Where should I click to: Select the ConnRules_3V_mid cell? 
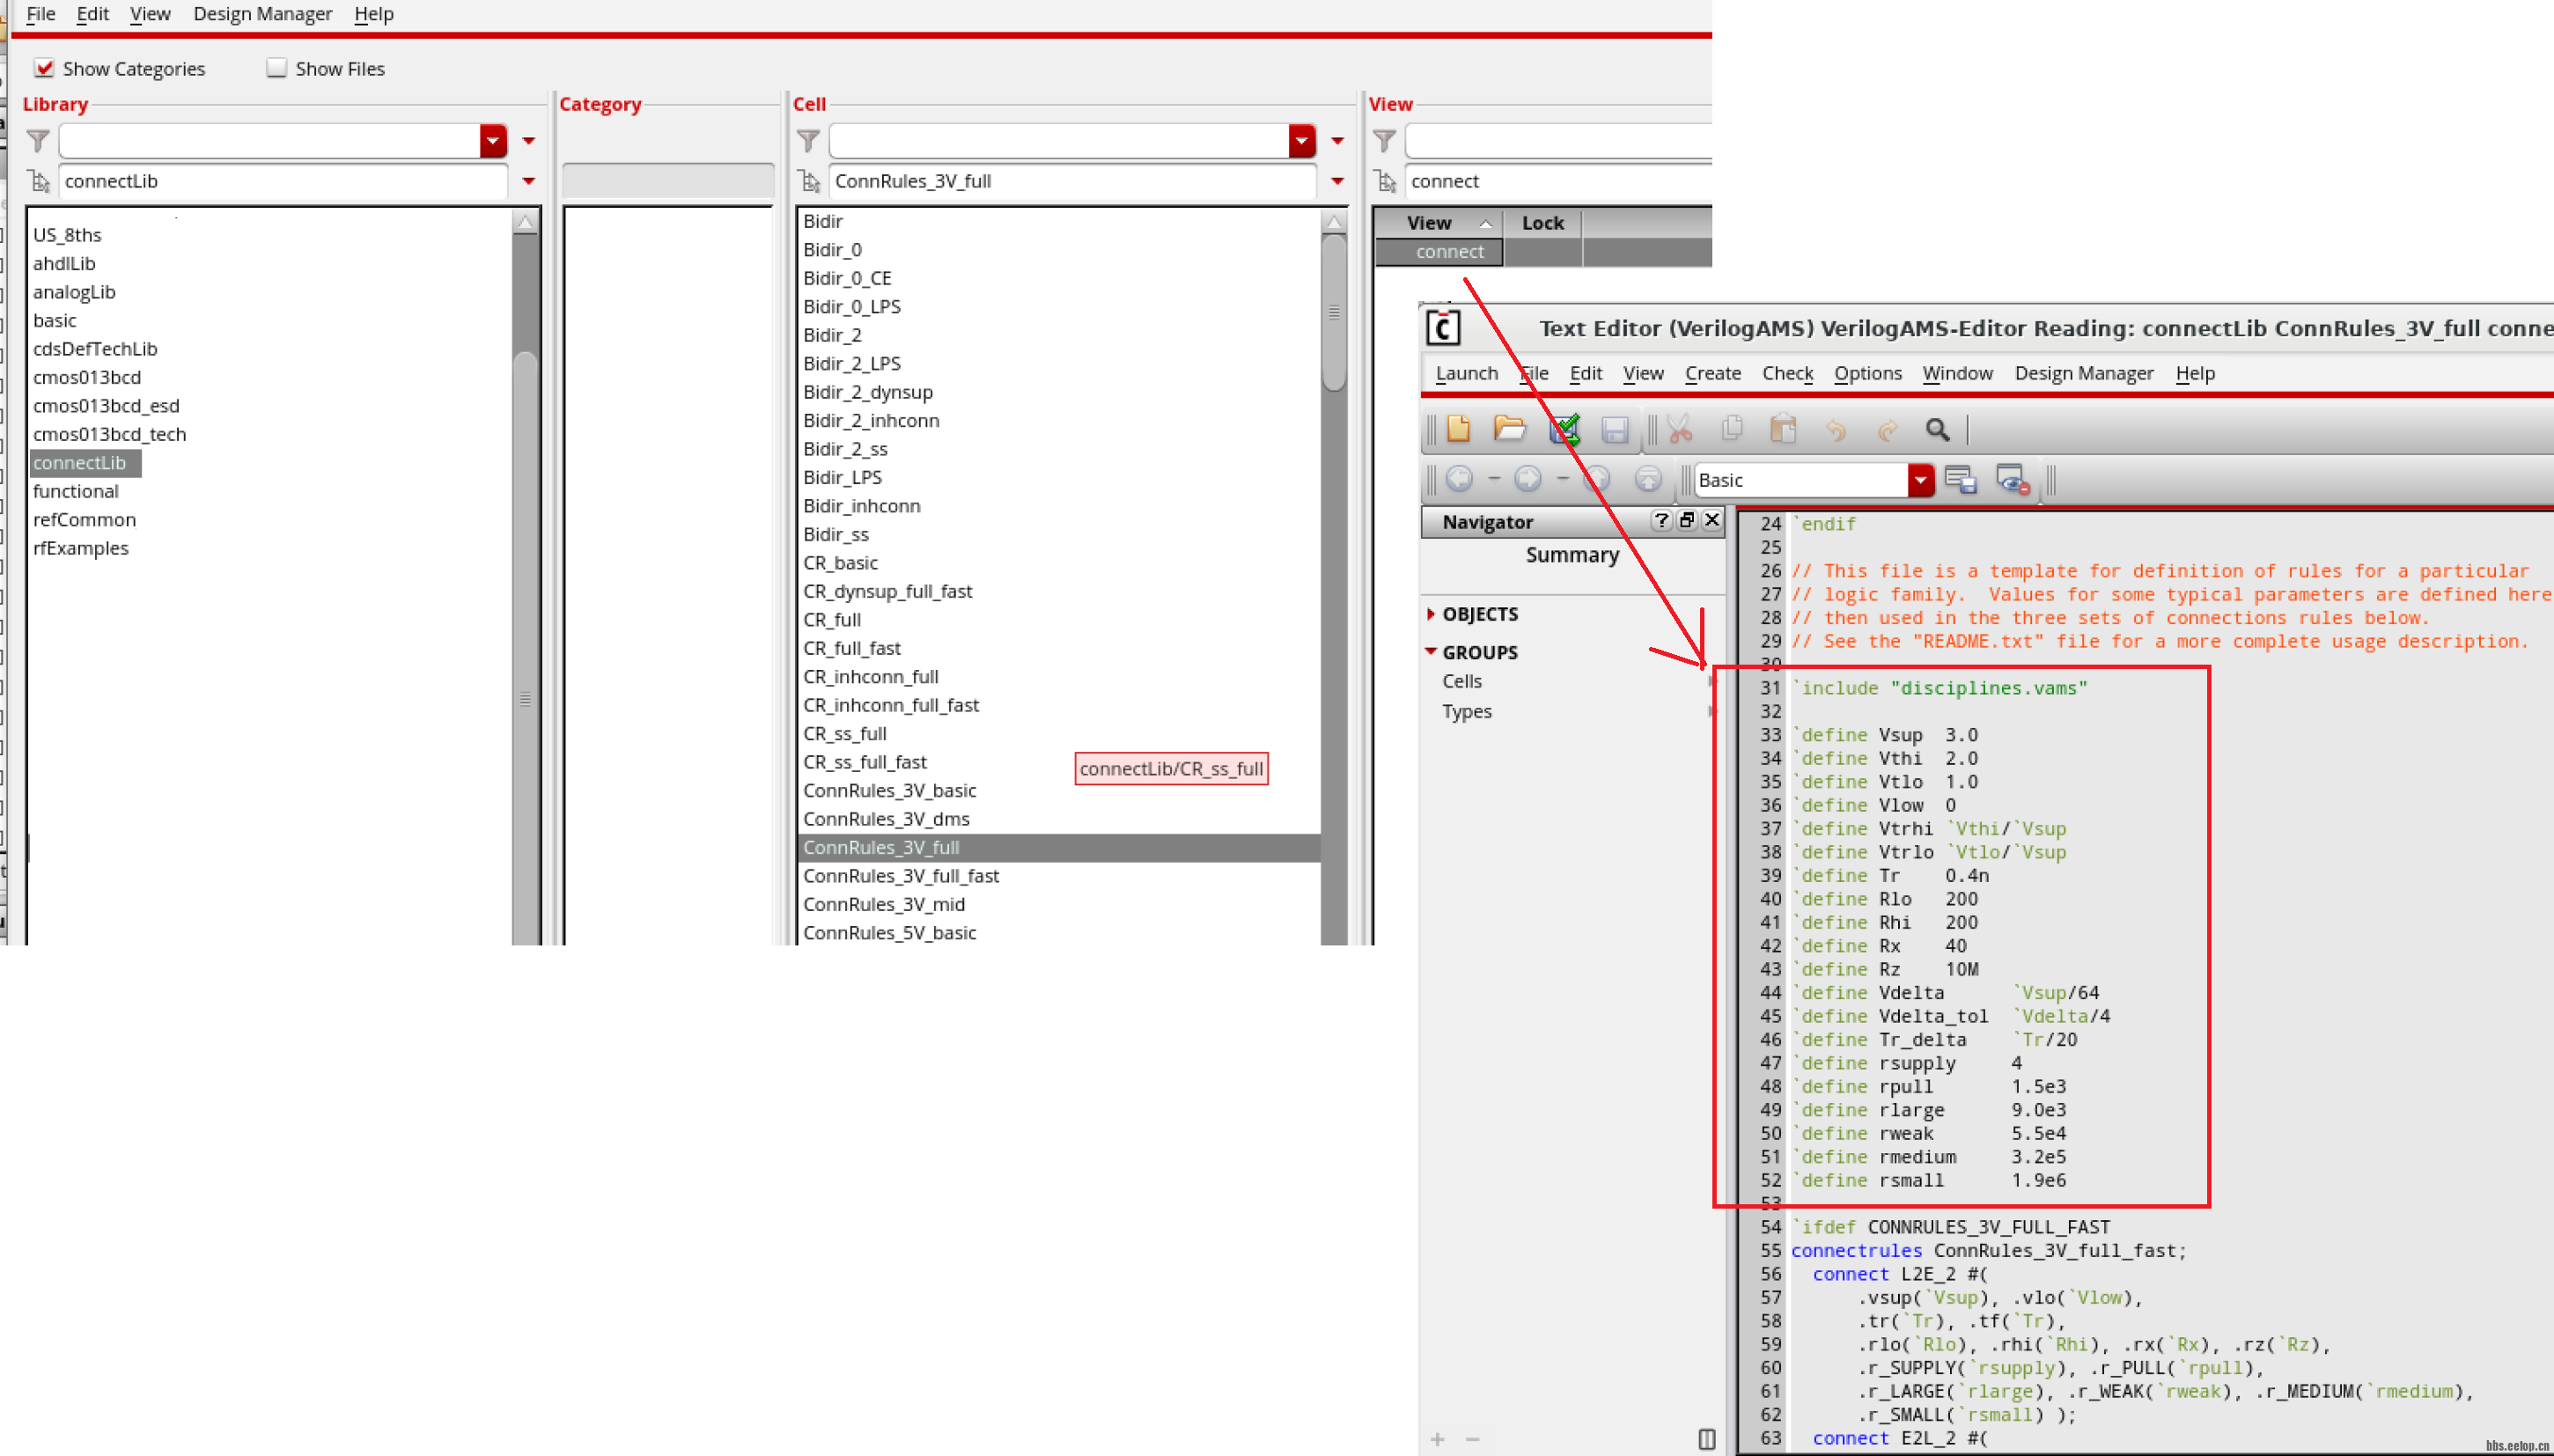pos(883,904)
